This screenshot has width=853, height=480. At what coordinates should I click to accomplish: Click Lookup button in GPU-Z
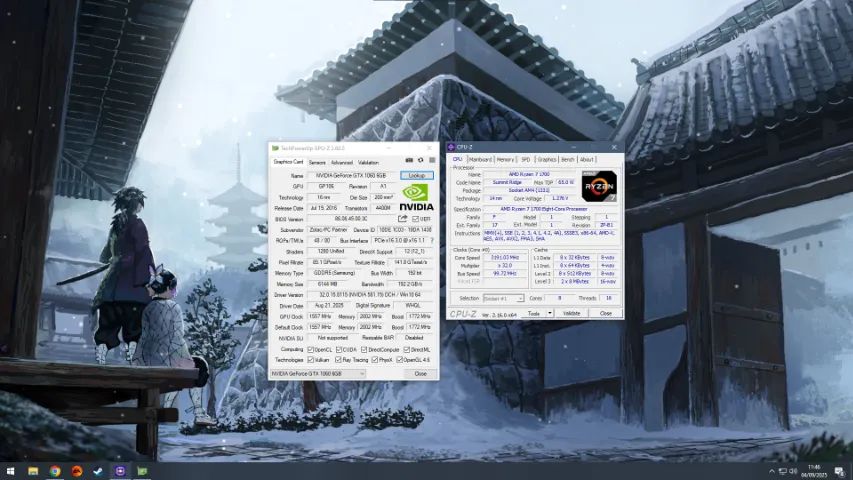click(x=417, y=175)
